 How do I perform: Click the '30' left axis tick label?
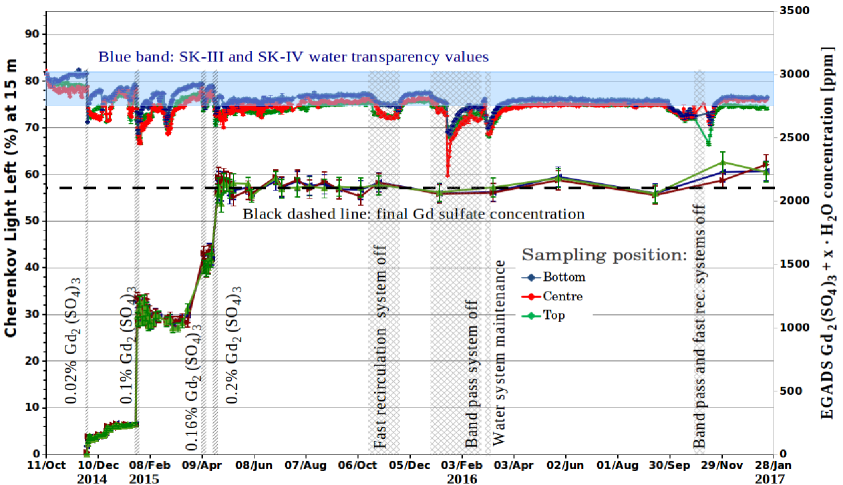point(33,315)
